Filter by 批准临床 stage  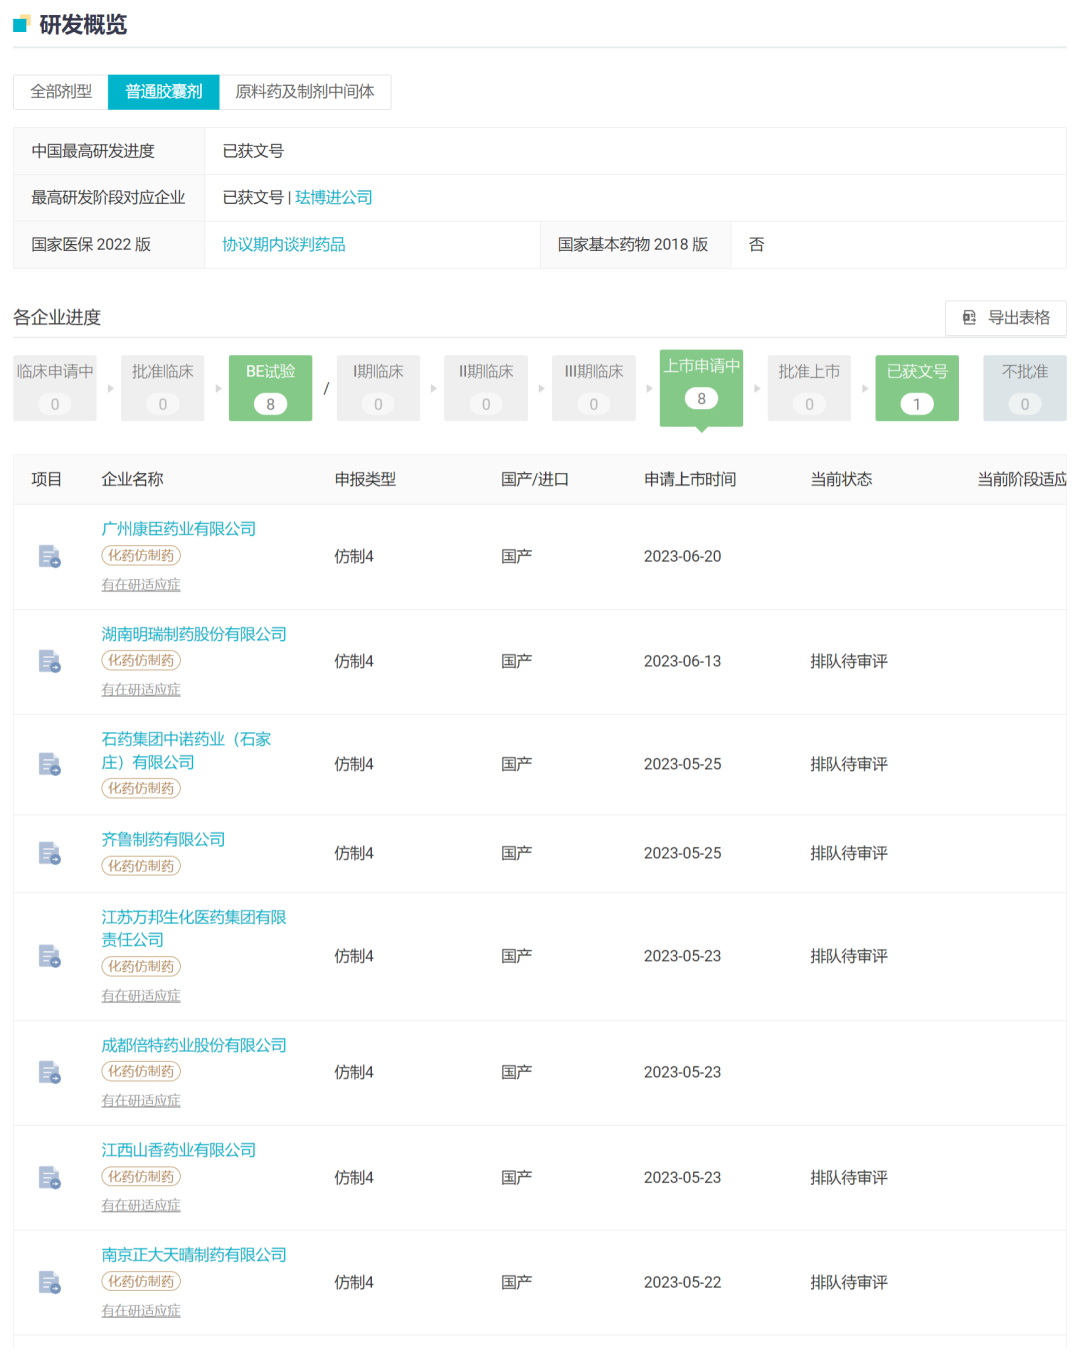point(163,388)
